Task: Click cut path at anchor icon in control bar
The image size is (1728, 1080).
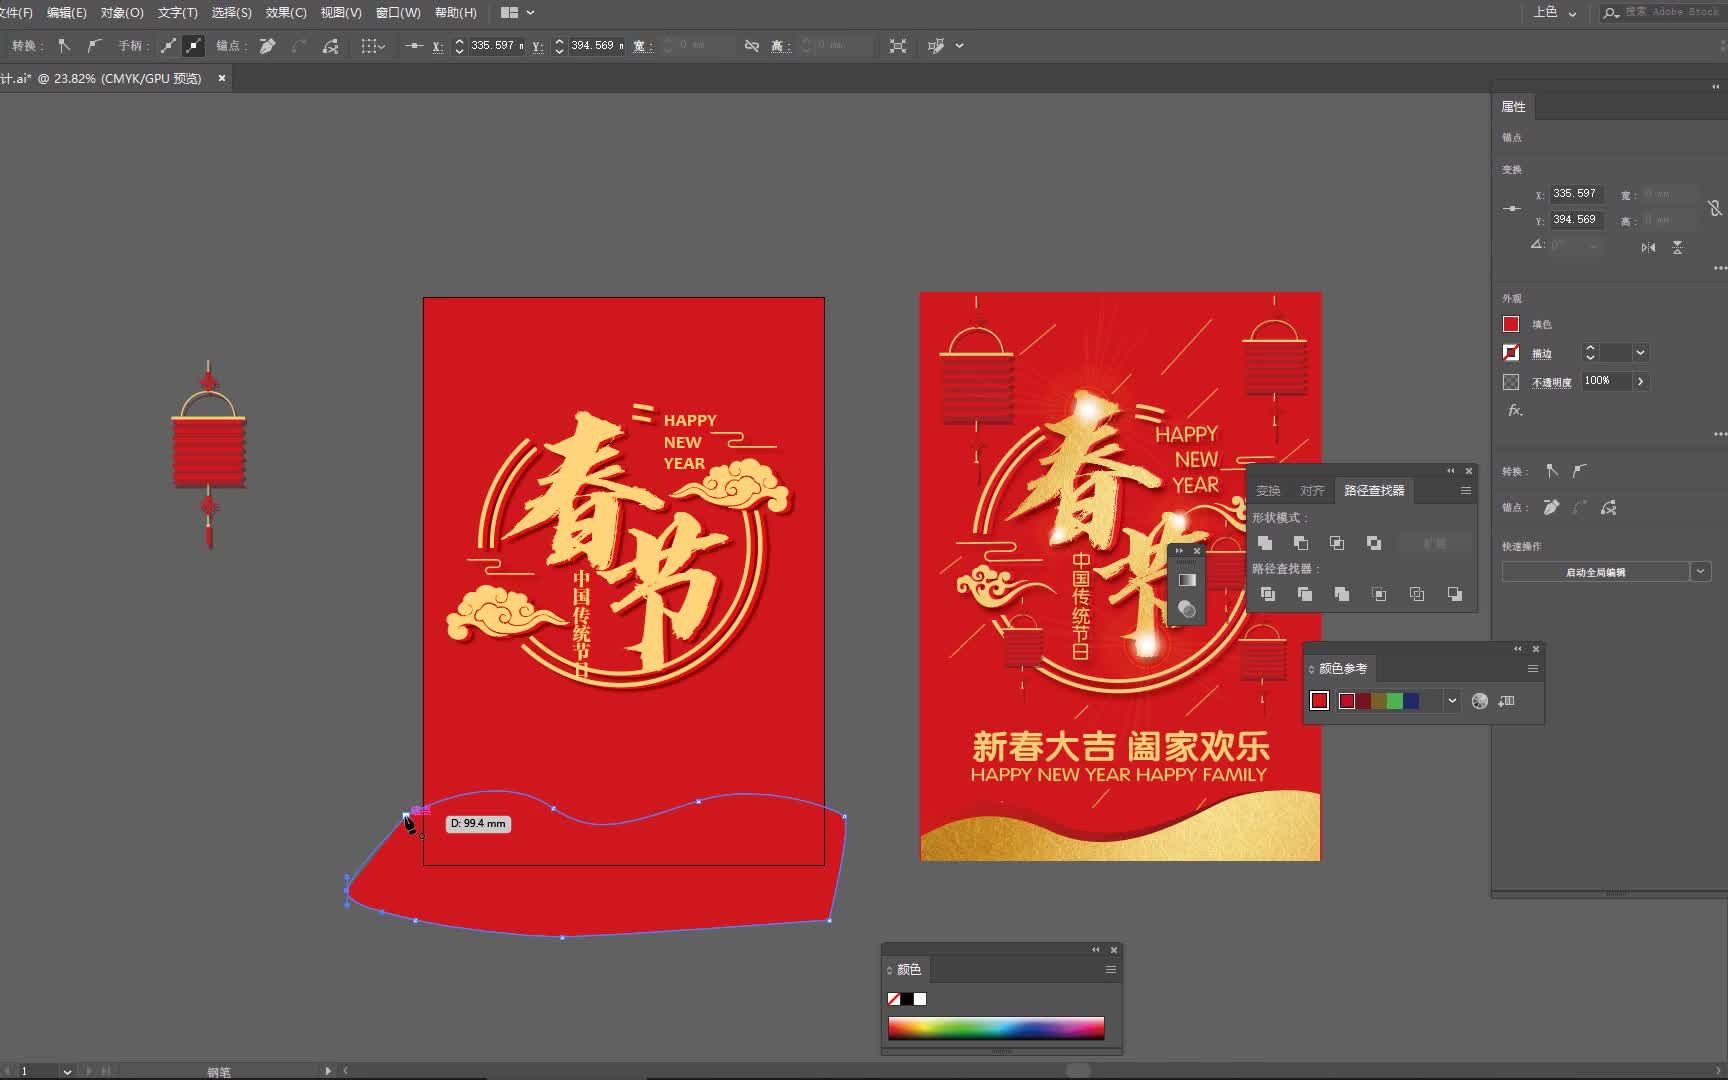Action: (x=331, y=46)
